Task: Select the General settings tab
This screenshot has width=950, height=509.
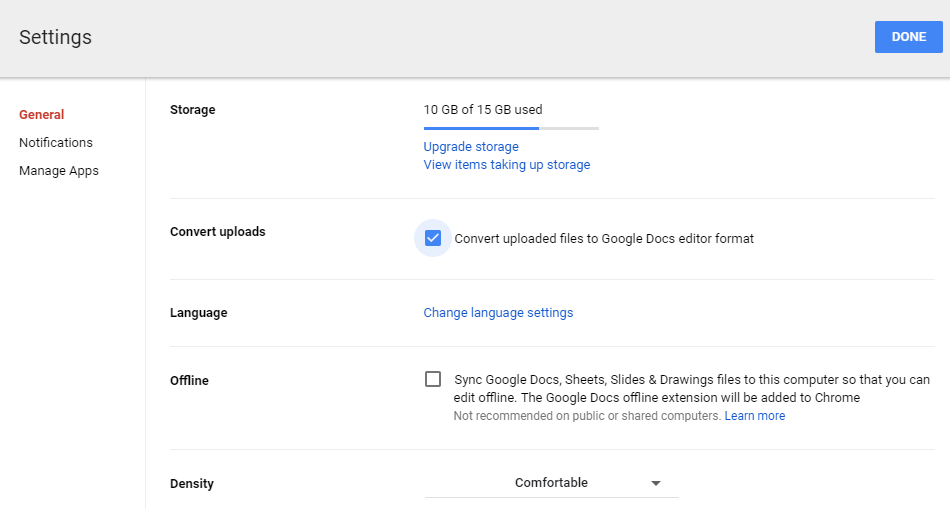Action: 42,115
